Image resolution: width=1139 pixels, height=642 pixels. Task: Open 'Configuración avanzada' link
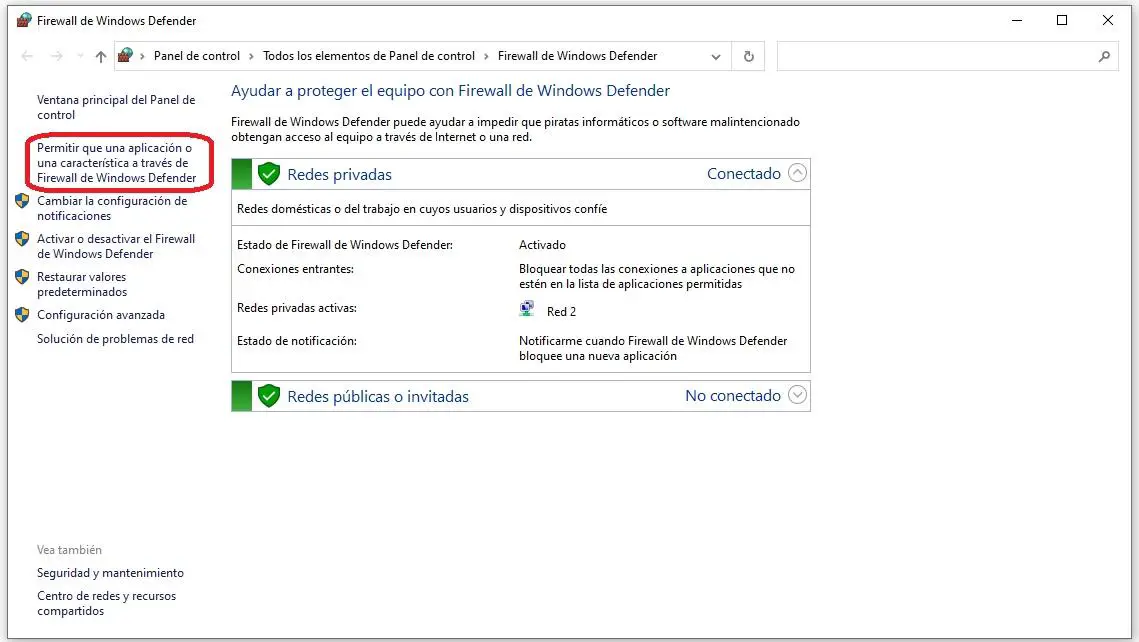pos(101,314)
